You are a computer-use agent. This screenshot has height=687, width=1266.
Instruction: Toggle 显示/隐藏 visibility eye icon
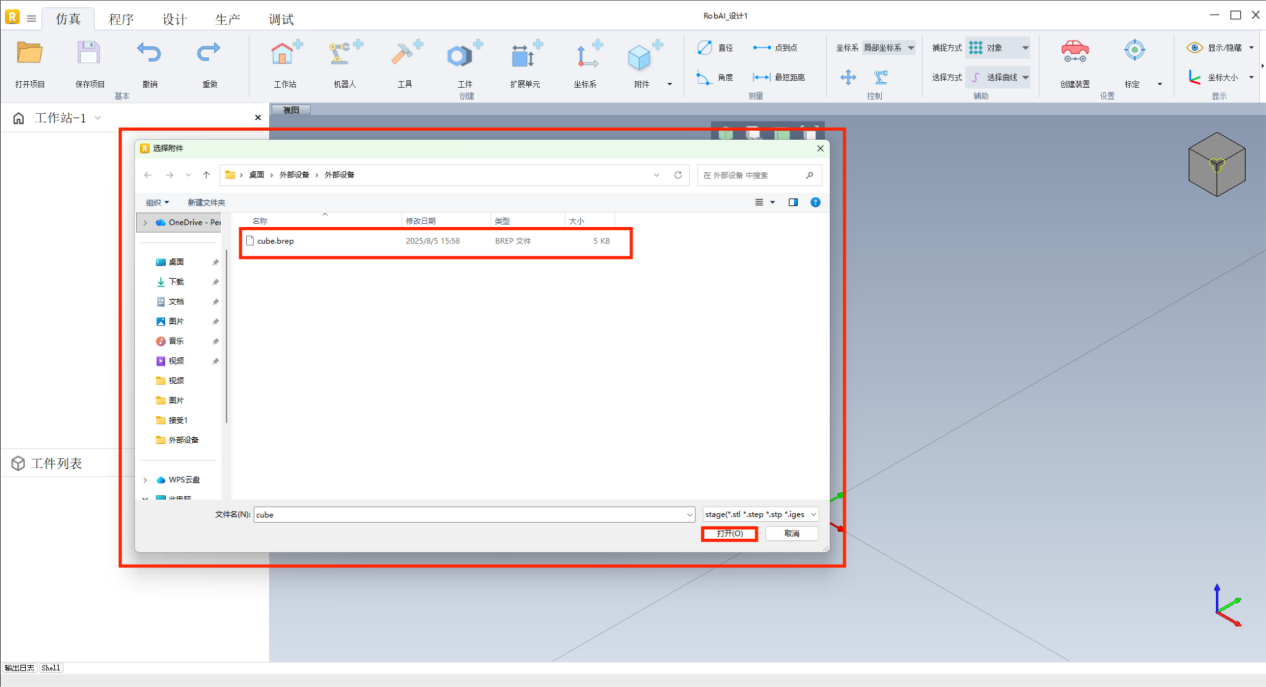pos(1195,47)
